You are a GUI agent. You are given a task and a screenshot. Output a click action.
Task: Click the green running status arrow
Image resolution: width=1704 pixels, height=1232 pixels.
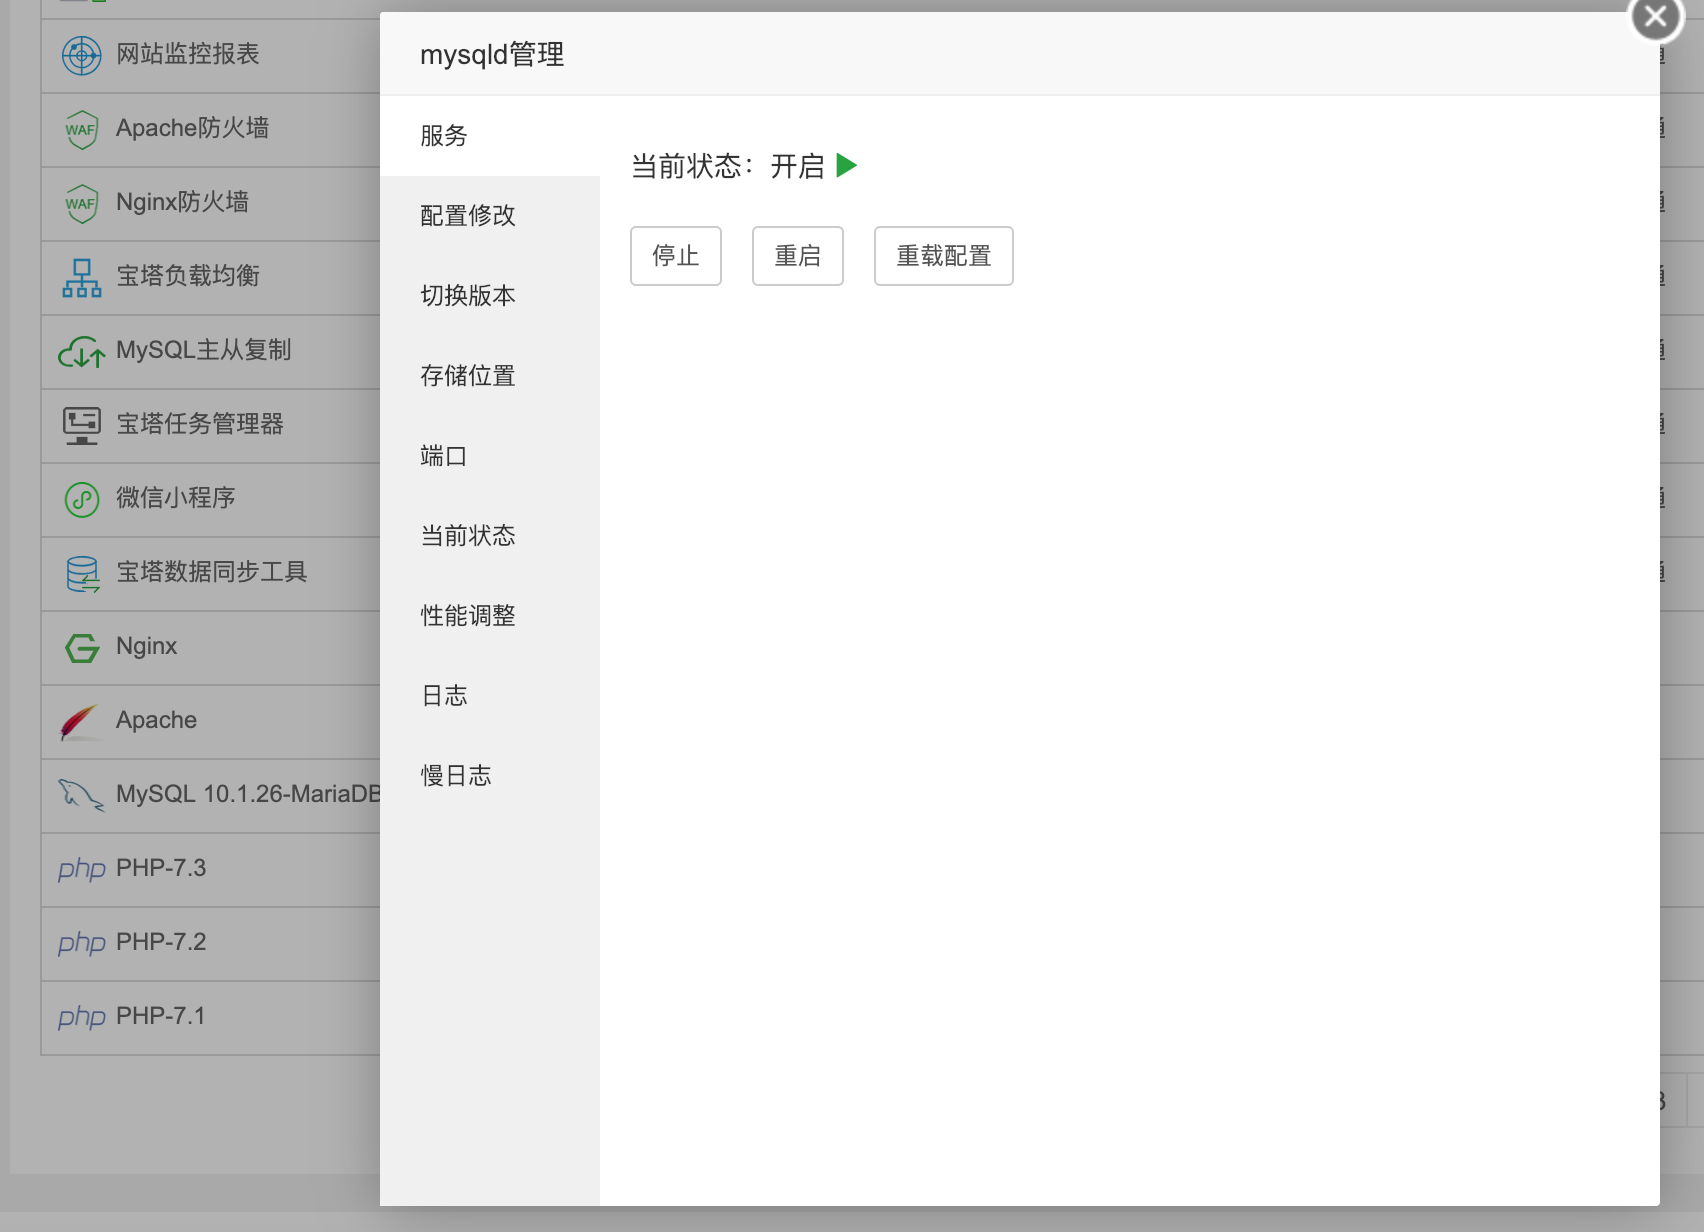847,165
